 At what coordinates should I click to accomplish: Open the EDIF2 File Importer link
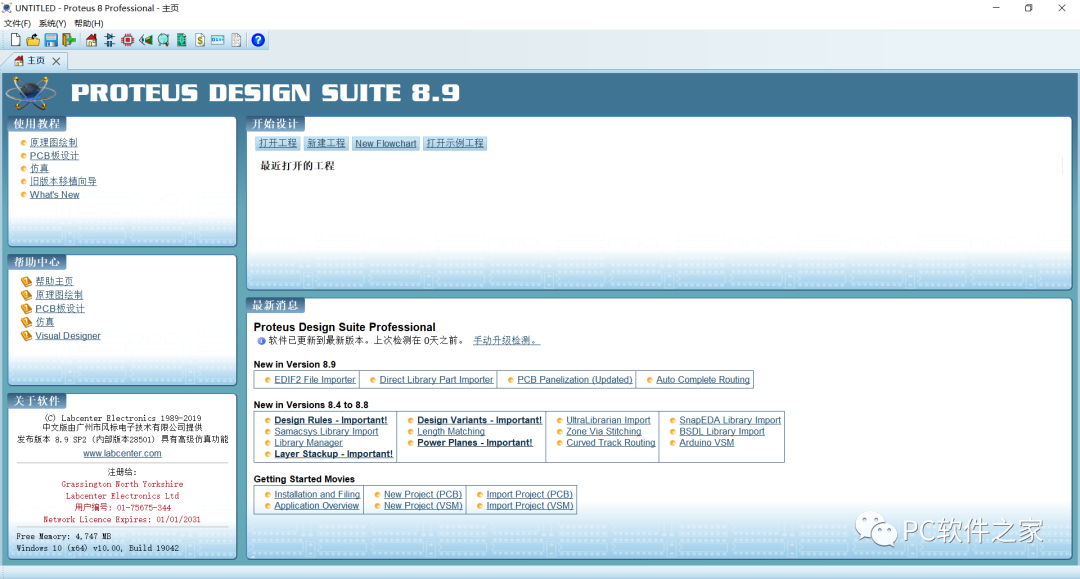pos(315,379)
